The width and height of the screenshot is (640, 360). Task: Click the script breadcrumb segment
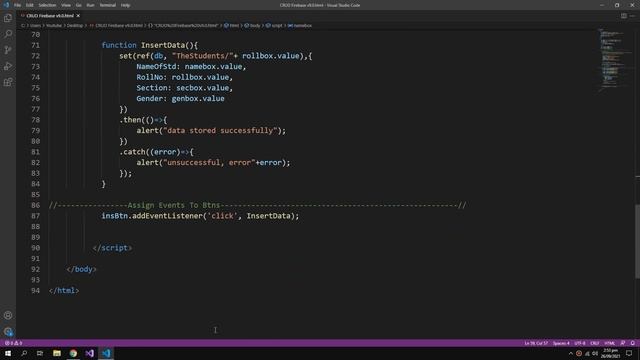[x=274, y=25]
